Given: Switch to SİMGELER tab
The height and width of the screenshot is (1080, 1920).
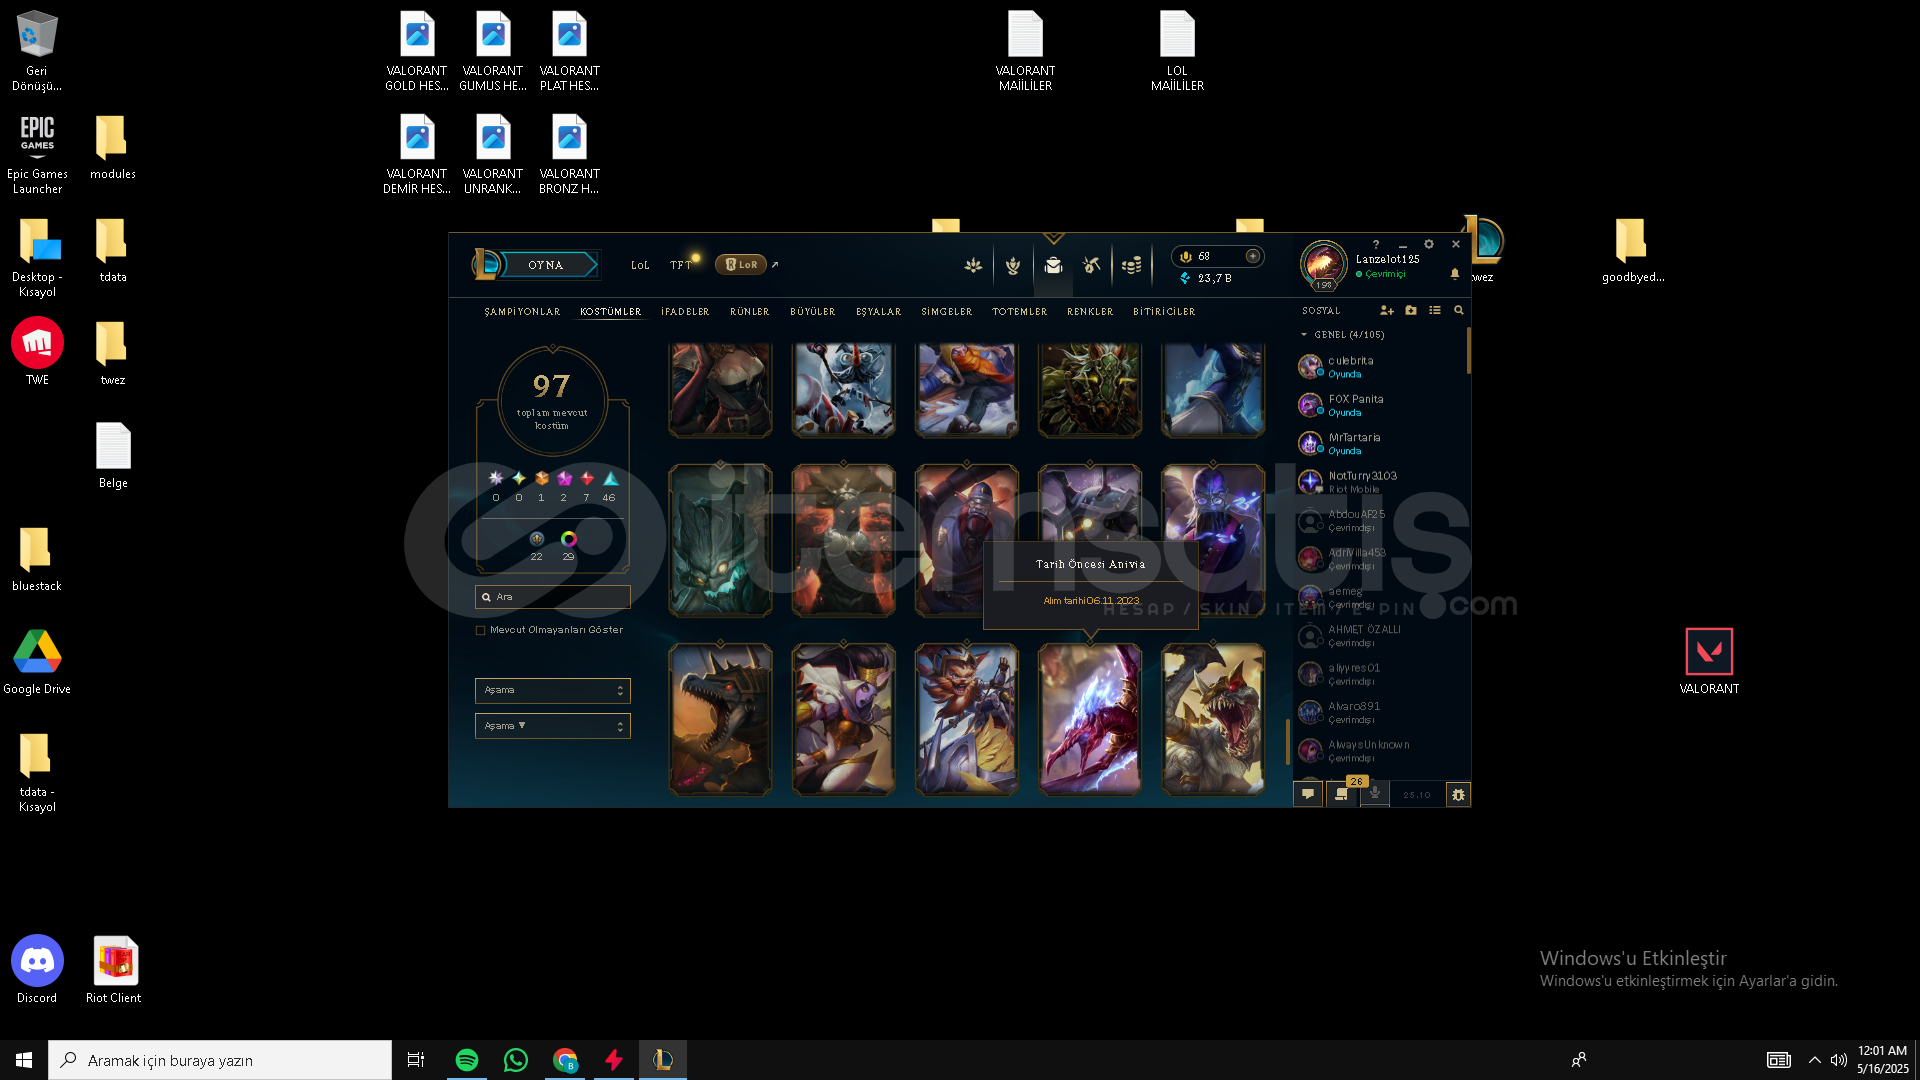Looking at the screenshot, I should tap(946, 312).
